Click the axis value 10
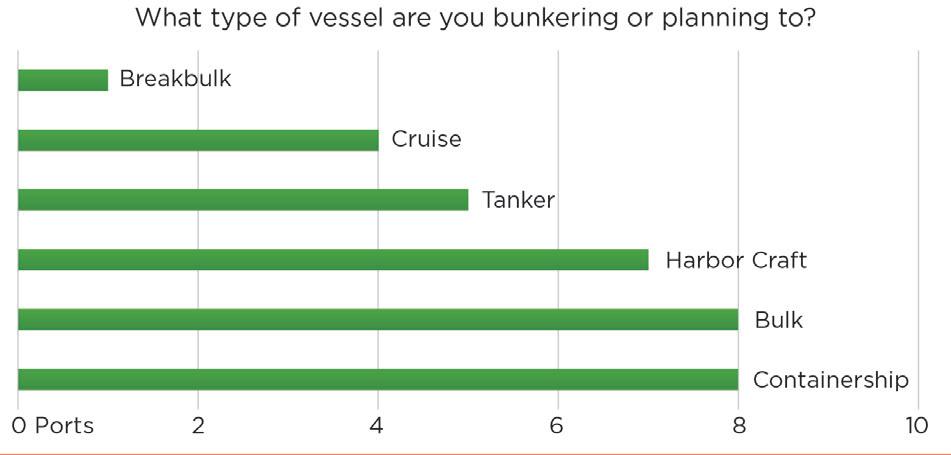This screenshot has height=455, width=951. (x=917, y=426)
